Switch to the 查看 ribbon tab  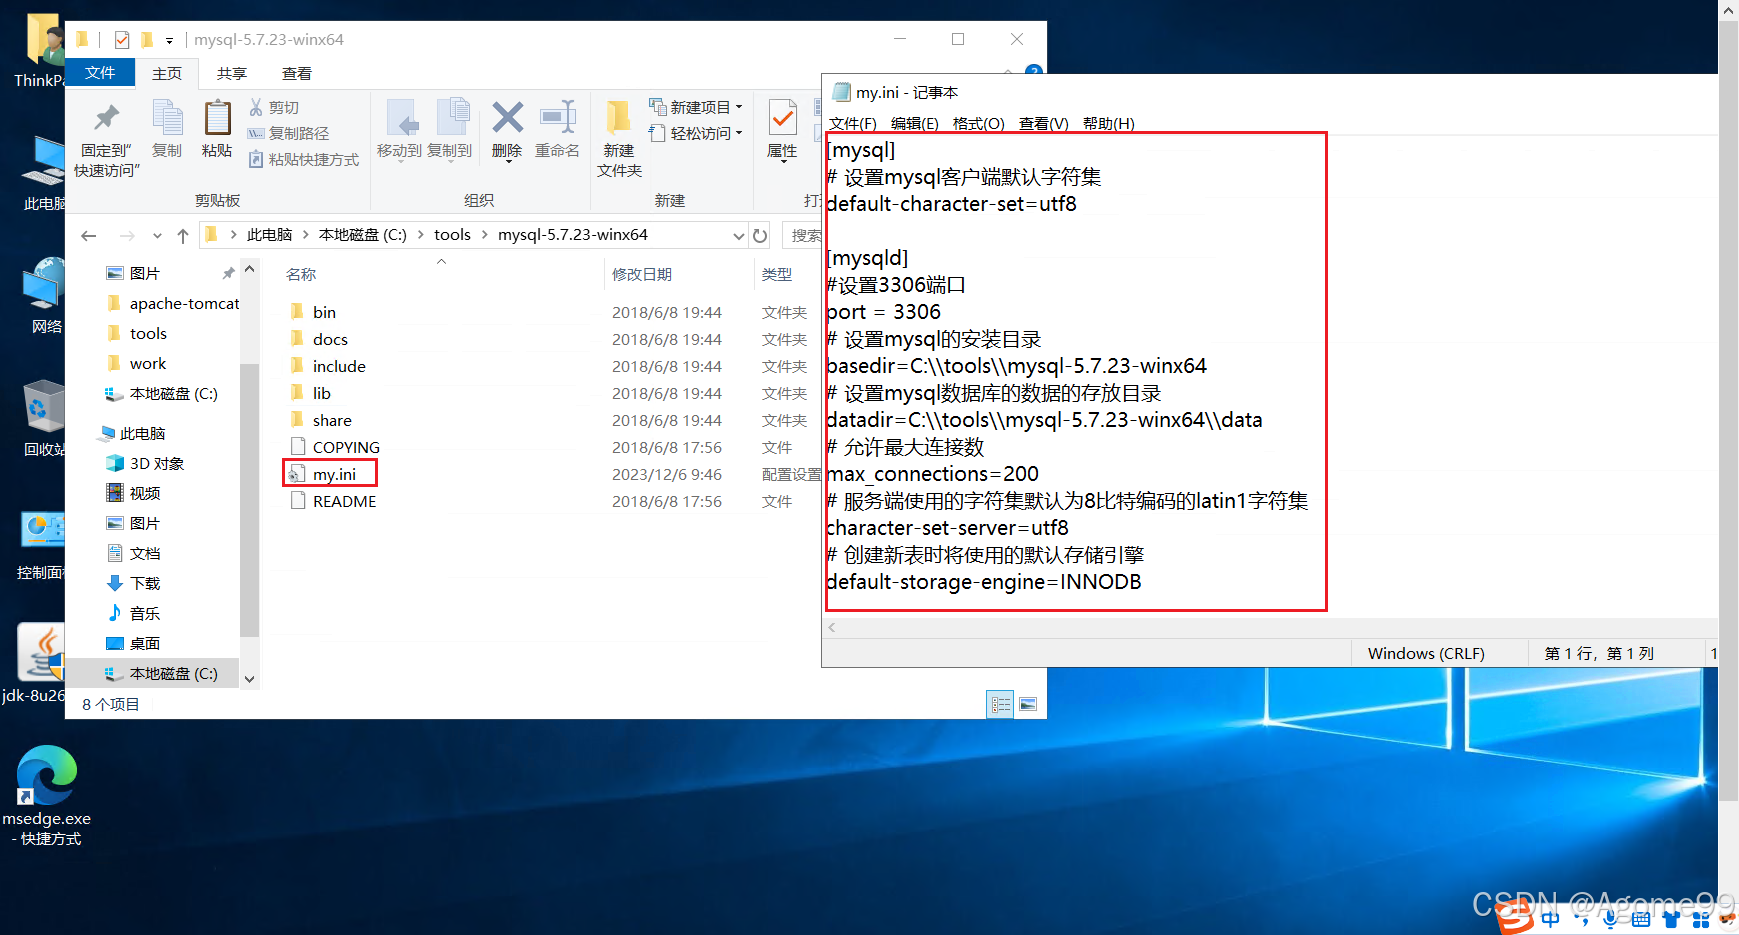(296, 72)
